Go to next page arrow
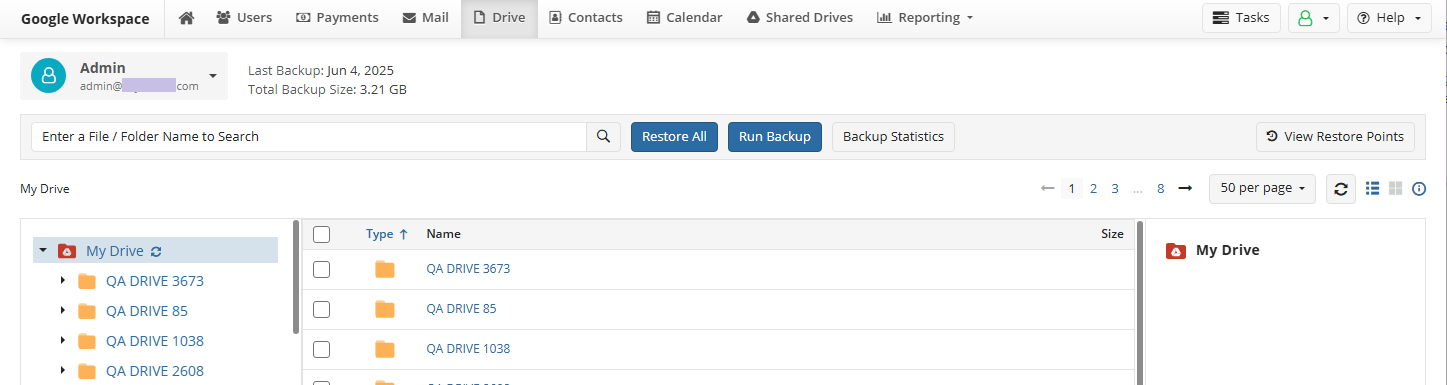1447x385 pixels. pyautogui.click(x=1185, y=188)
